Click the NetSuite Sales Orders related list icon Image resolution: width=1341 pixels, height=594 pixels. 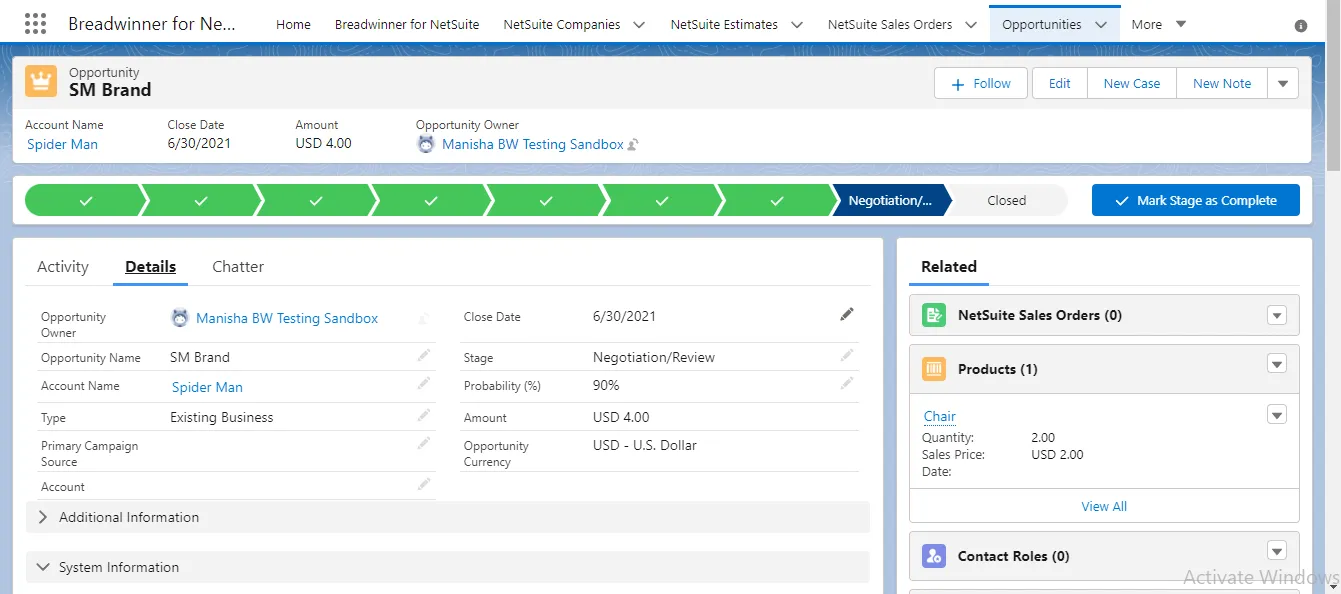coord(934,315)
